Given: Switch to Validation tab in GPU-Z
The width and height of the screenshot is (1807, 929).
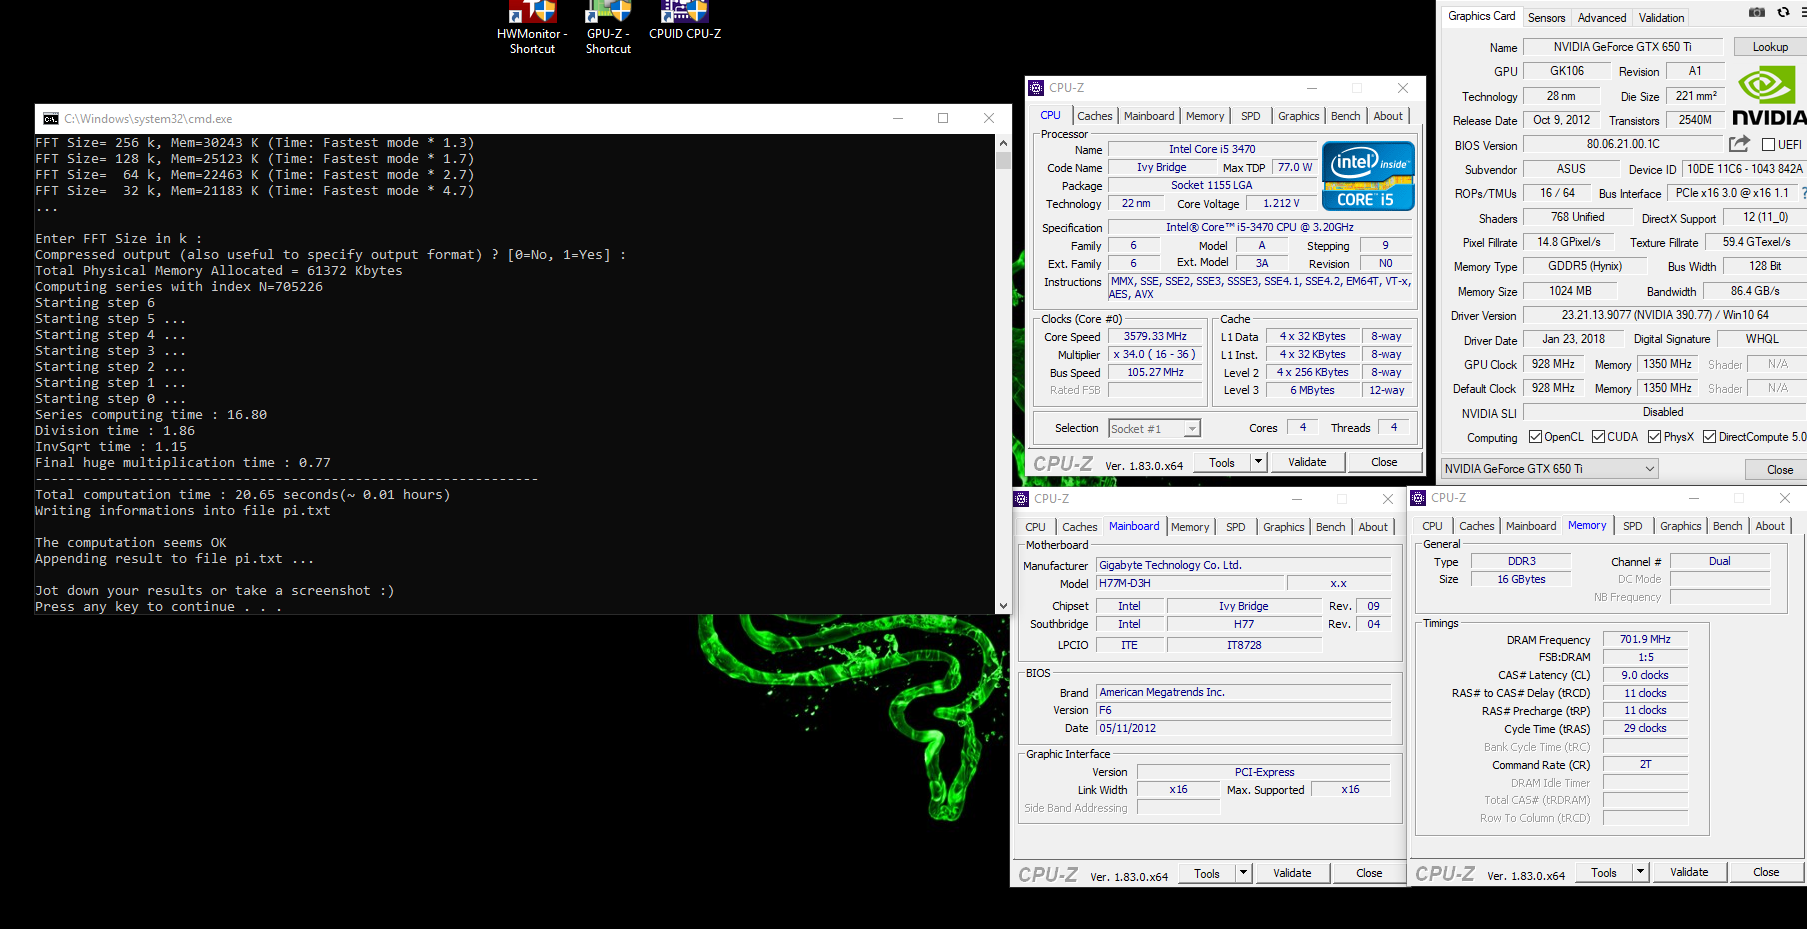Looking at the screenshot, I should (1661, 18).
